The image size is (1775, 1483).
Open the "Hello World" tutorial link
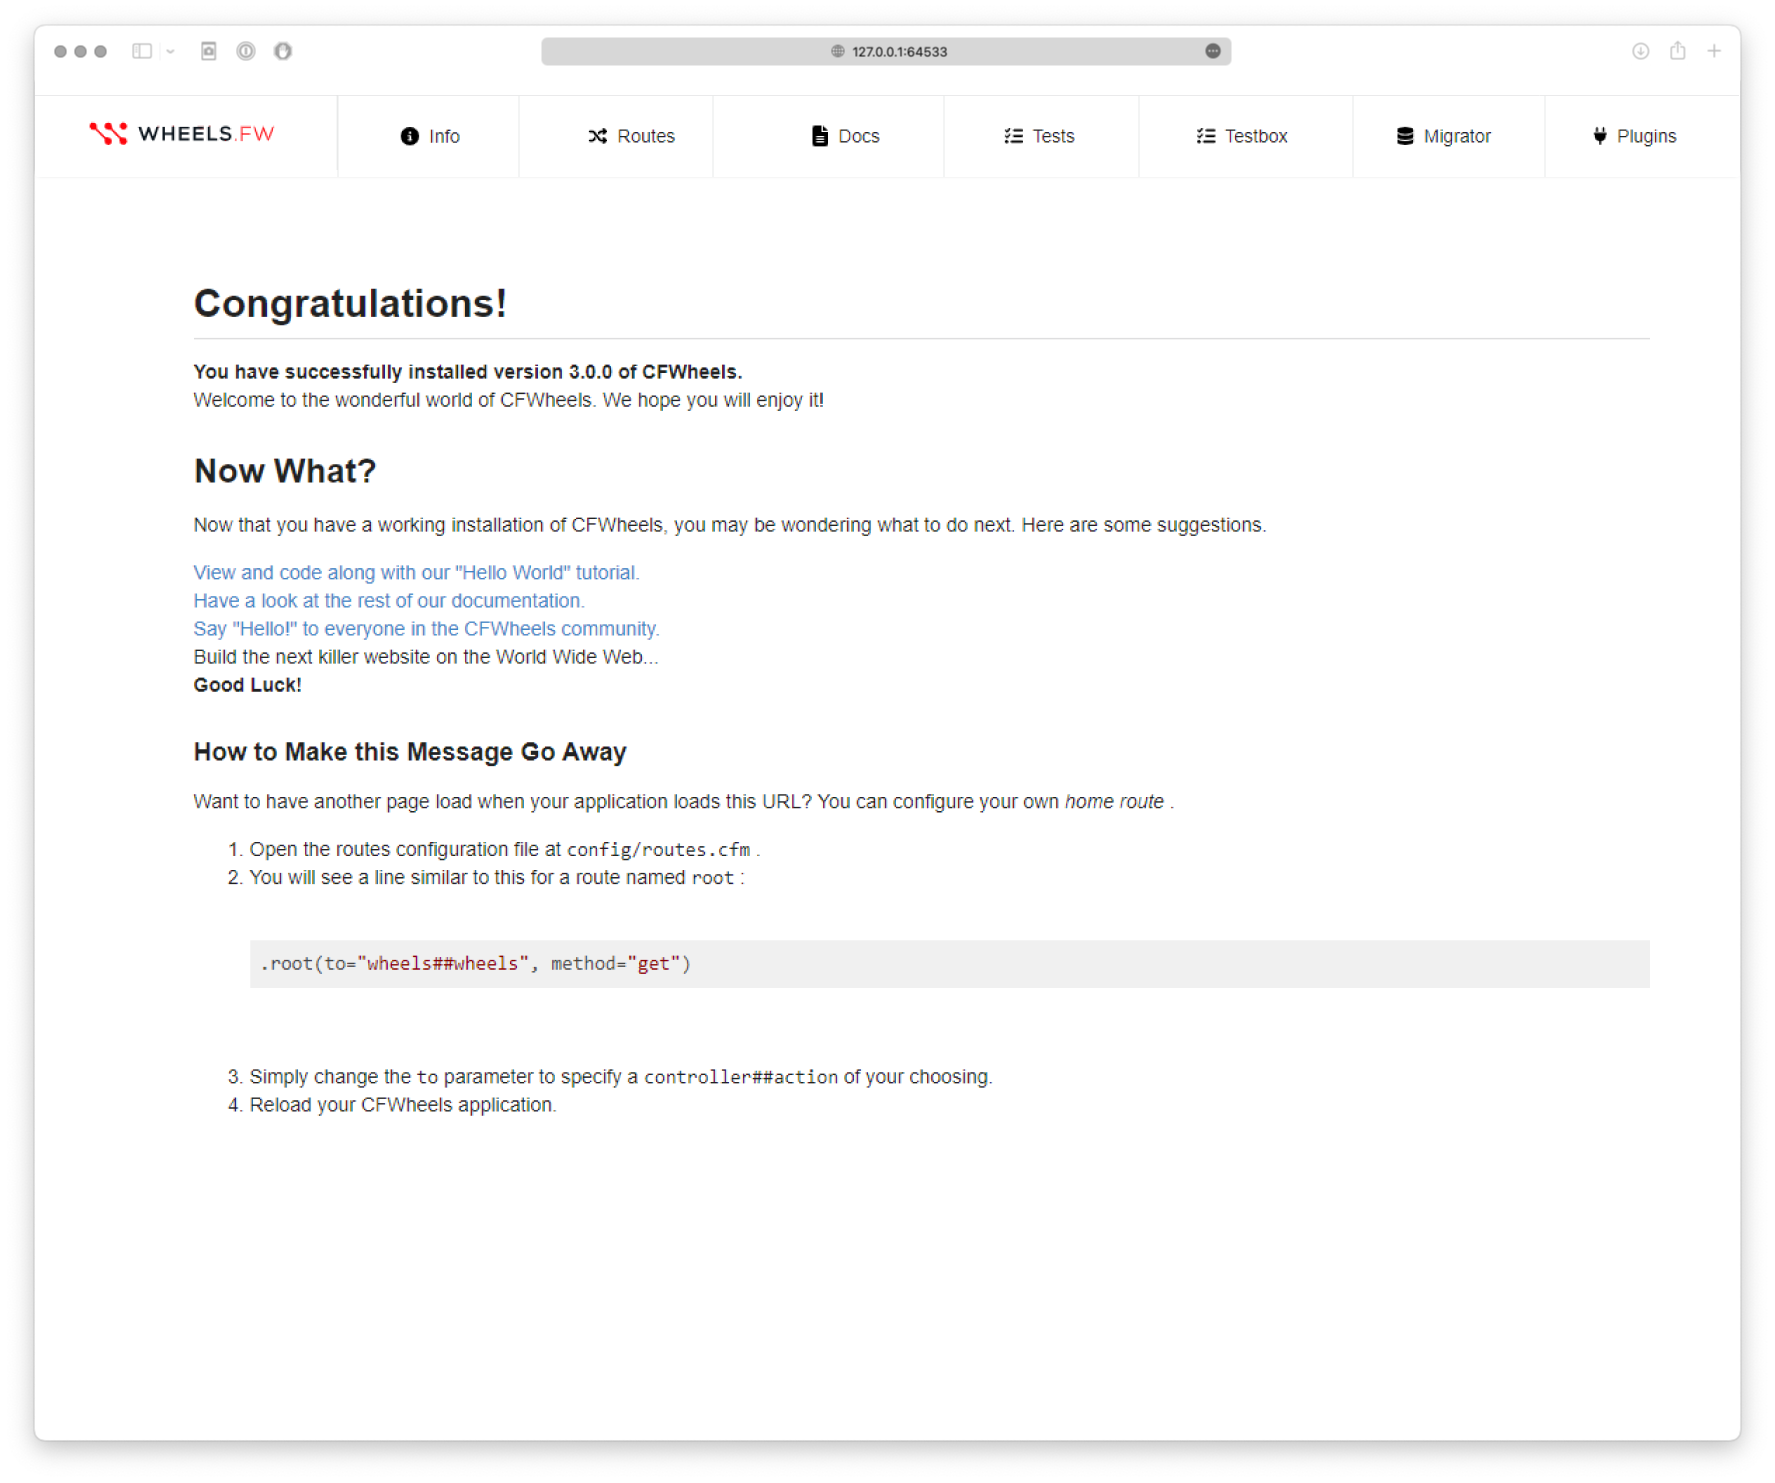(x=416, y=572)
